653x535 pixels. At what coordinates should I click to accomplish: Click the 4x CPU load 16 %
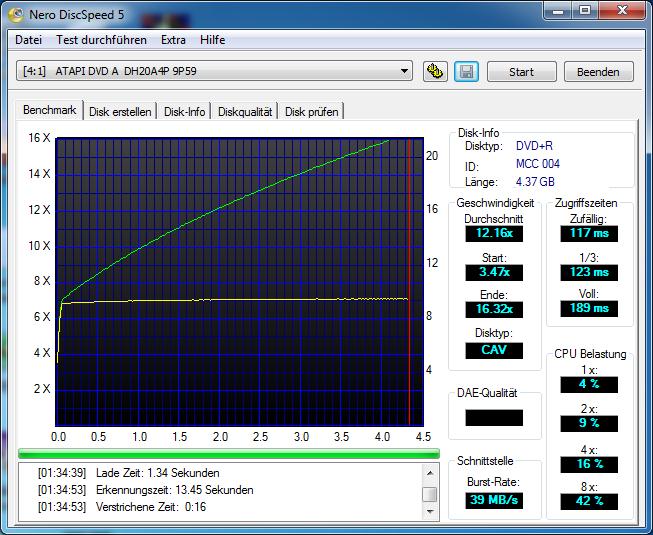tap(589, 464)
